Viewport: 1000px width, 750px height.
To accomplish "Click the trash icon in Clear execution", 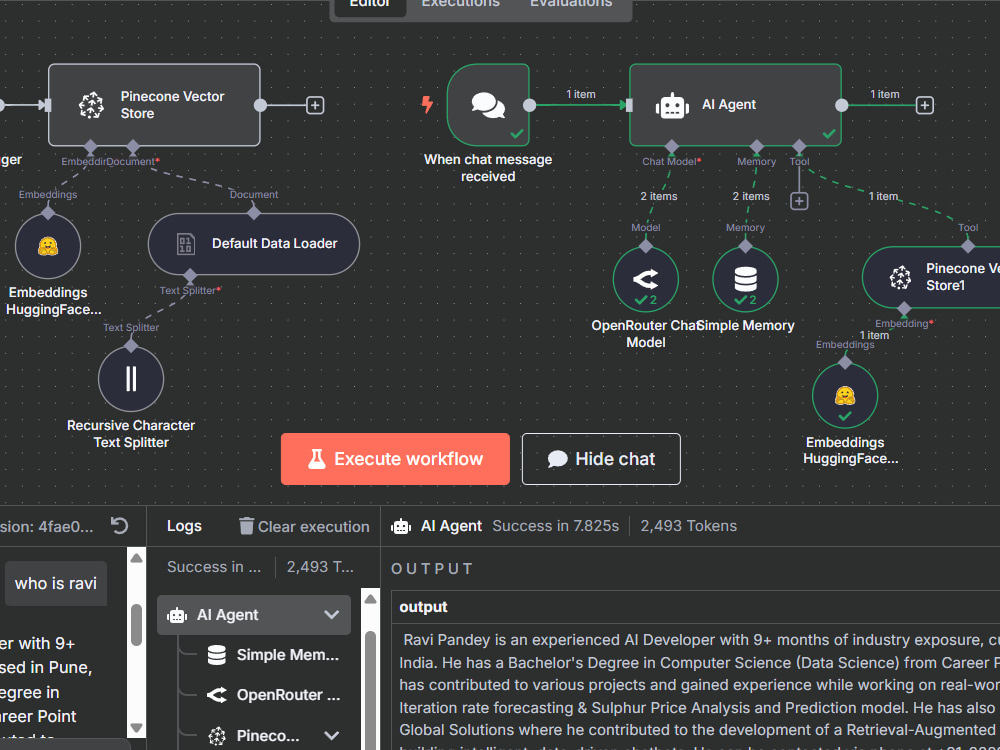I will click(246, 526).
